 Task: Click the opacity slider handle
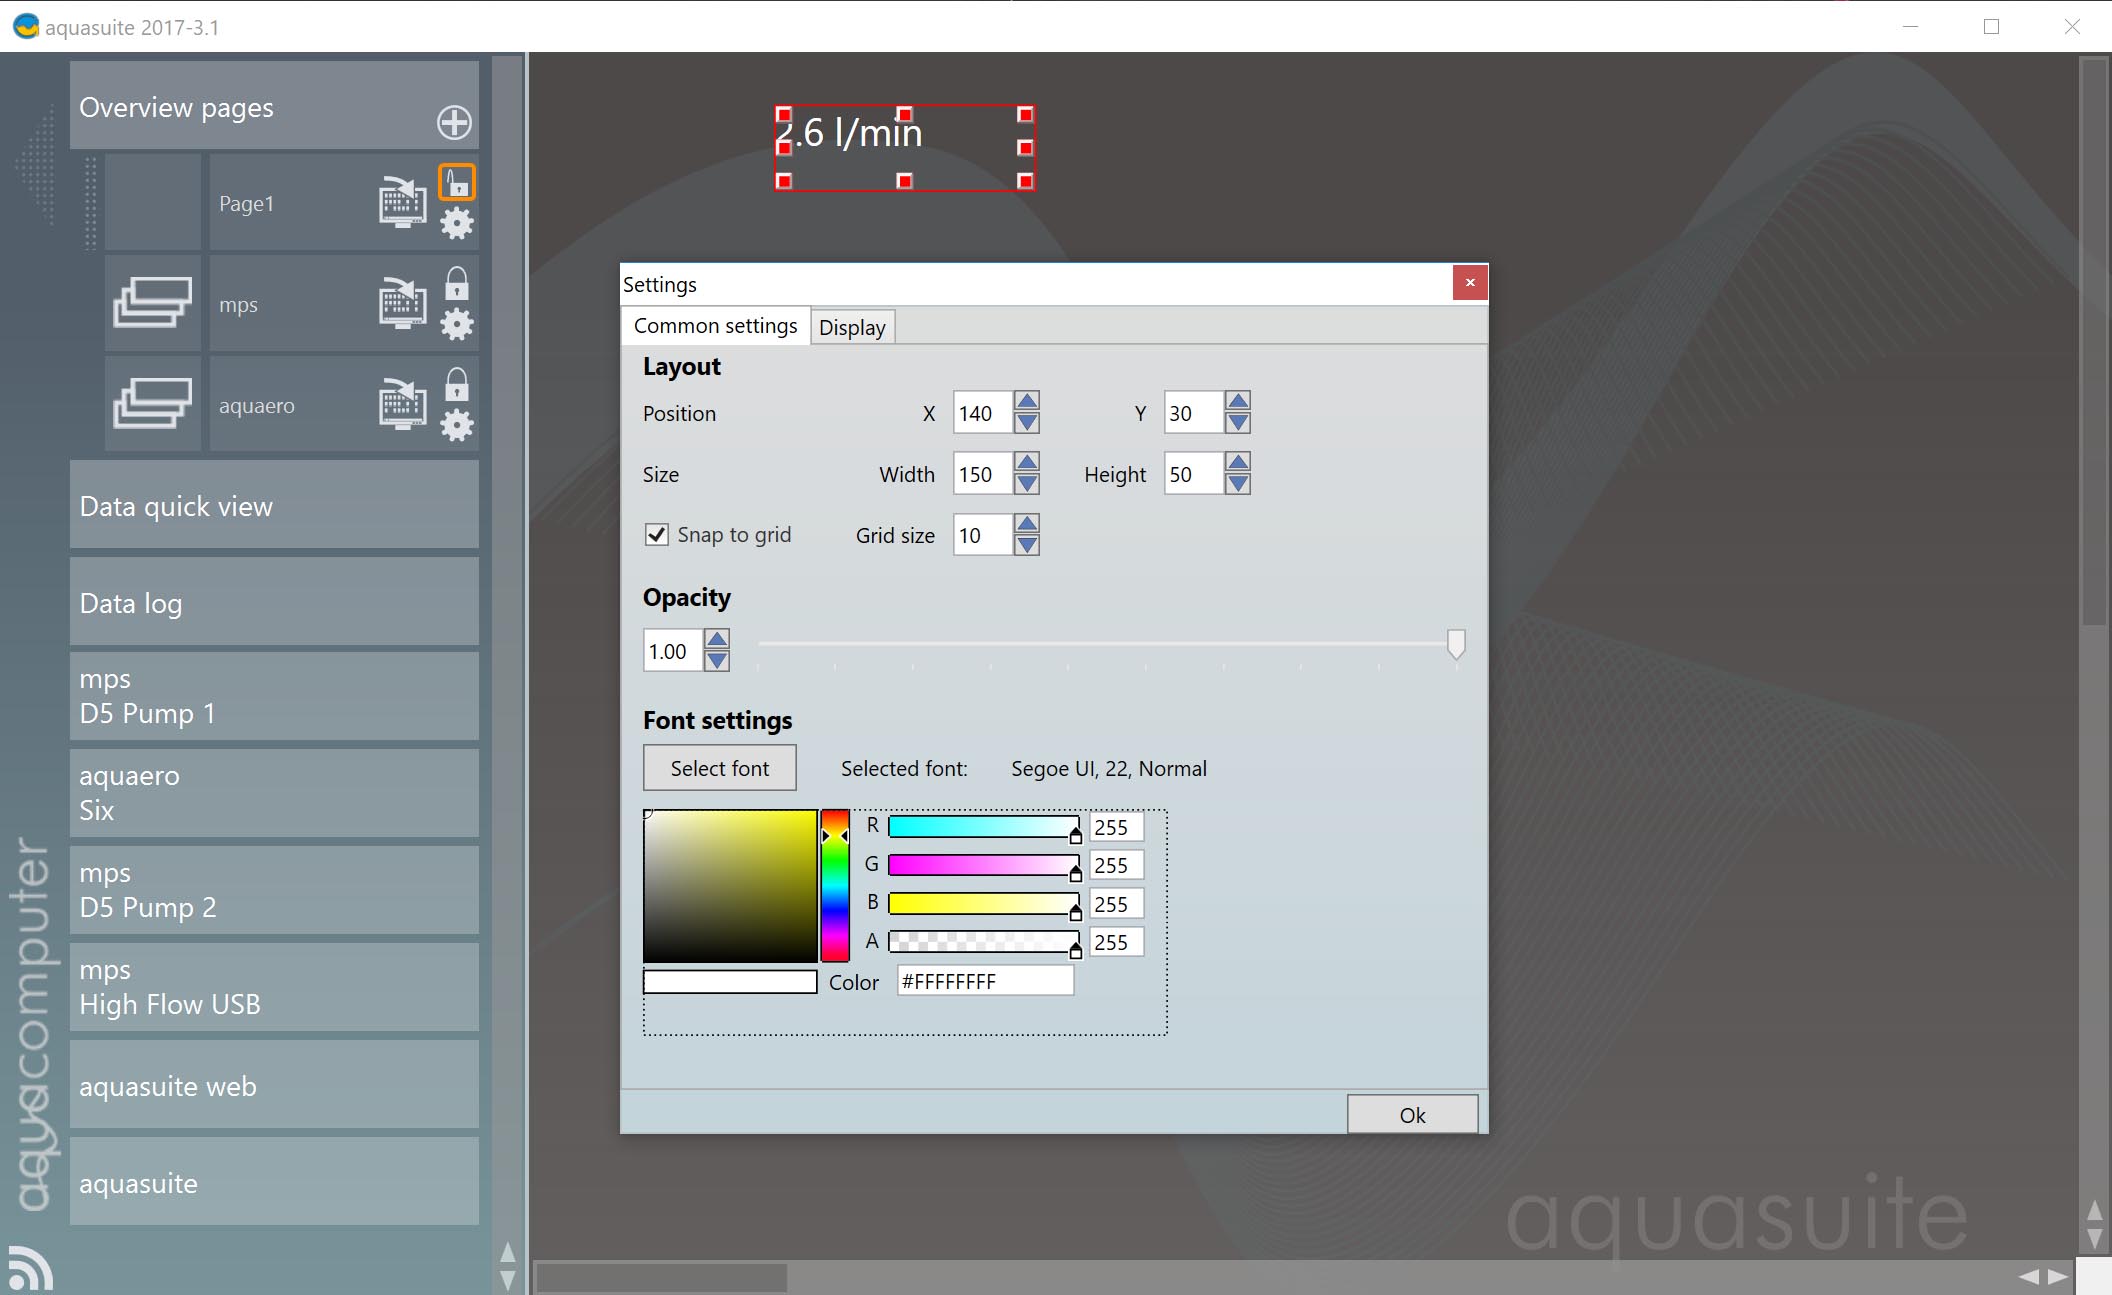pyautogui.click(x=1456, y=644)
